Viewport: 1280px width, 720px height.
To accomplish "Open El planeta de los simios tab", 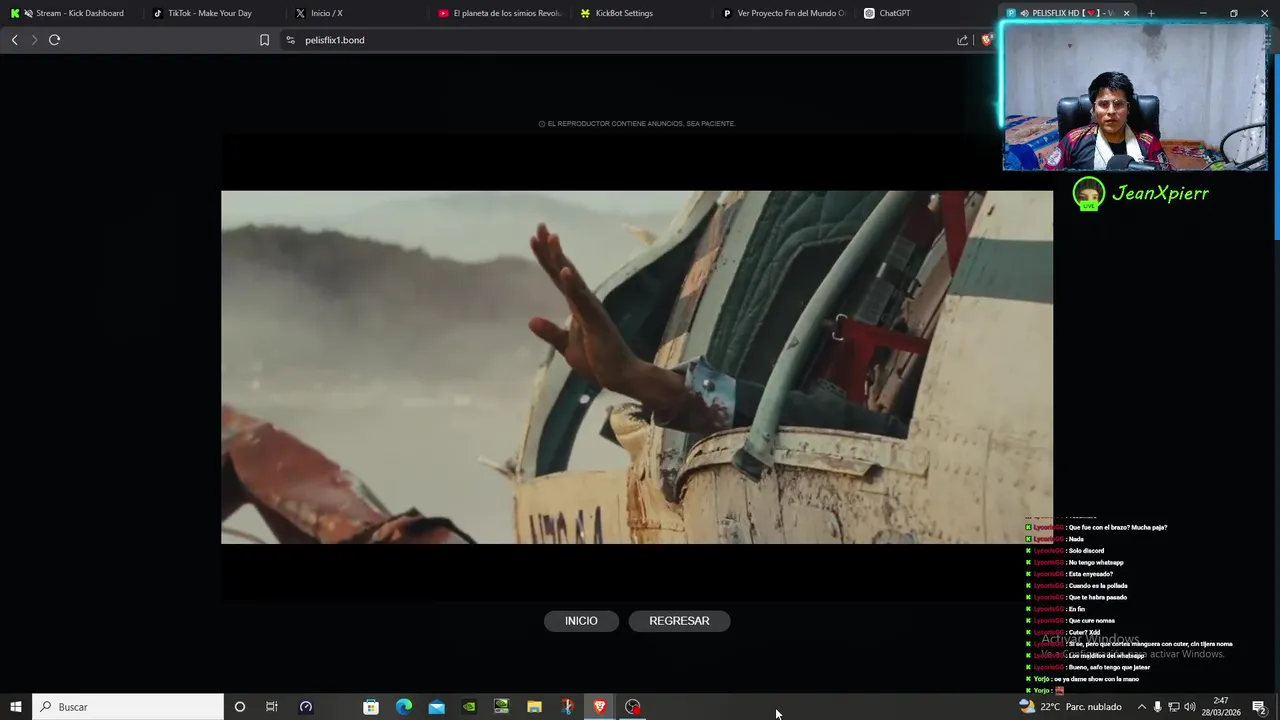I will (500, 13).
